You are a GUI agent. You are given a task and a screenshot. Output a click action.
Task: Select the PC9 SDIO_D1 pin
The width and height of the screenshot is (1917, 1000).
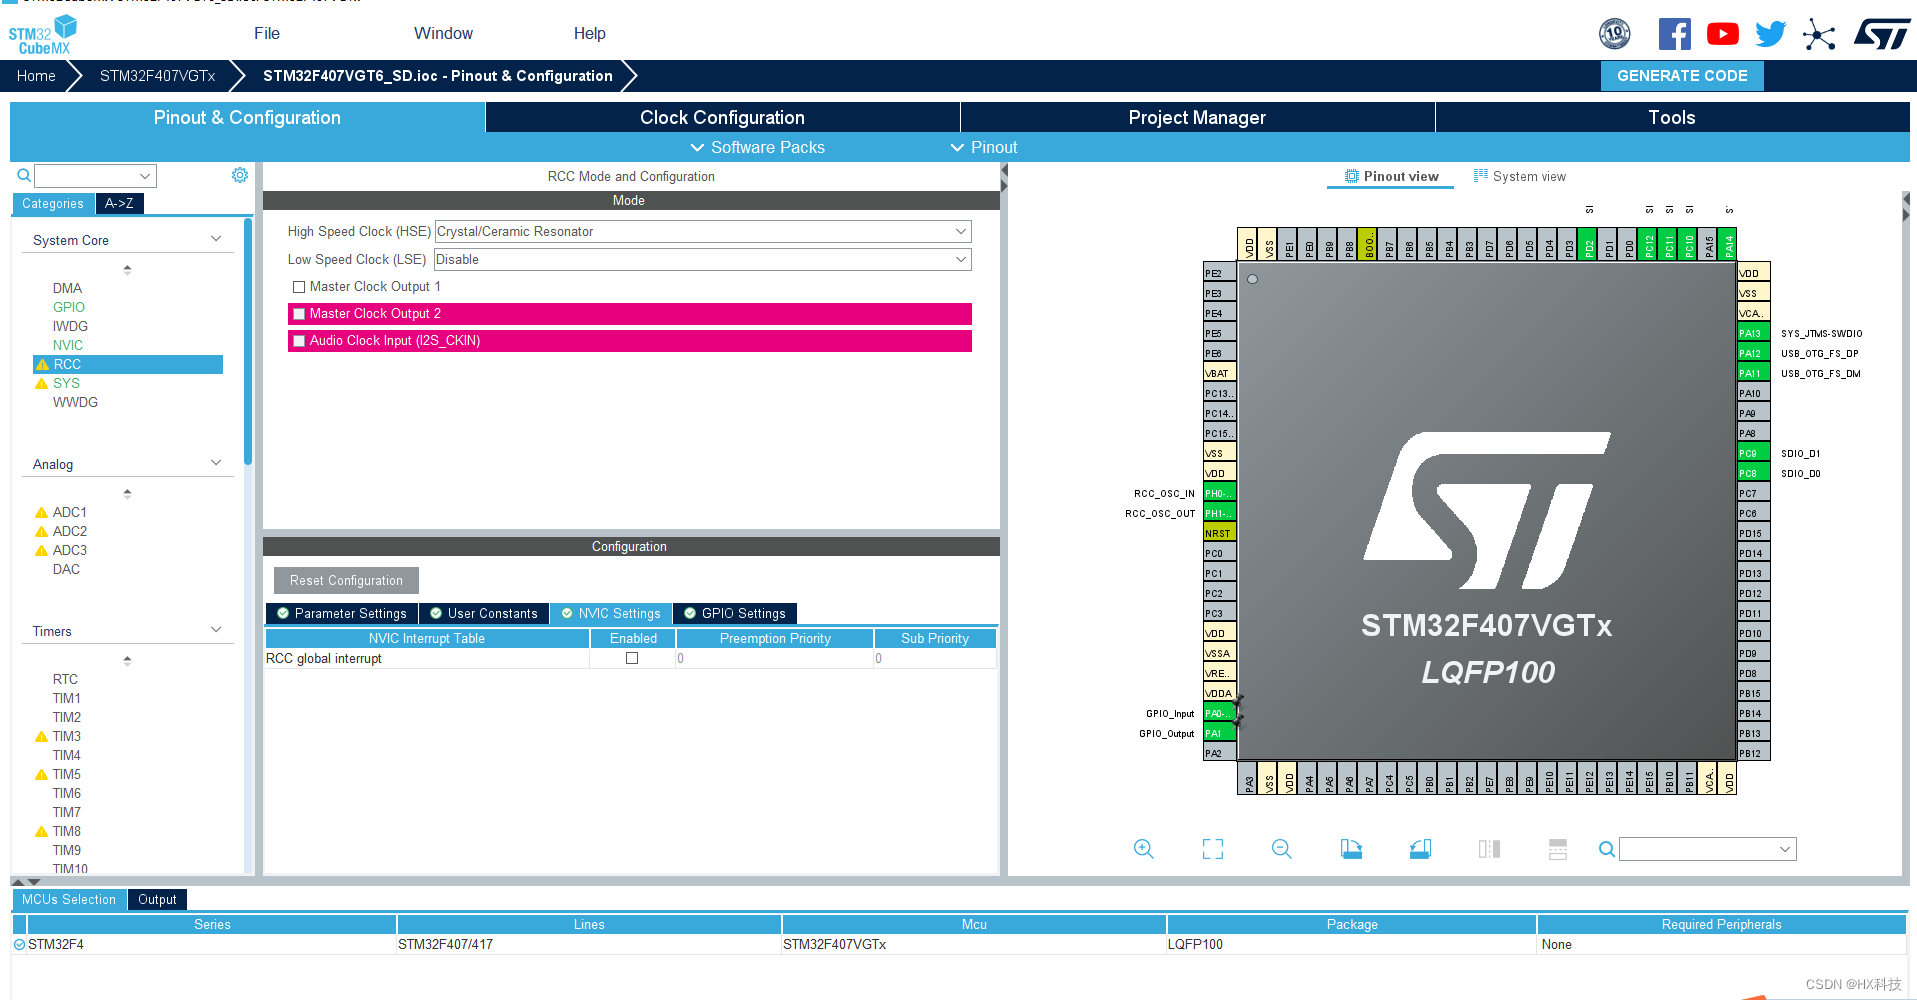(x=1753, y=453)
